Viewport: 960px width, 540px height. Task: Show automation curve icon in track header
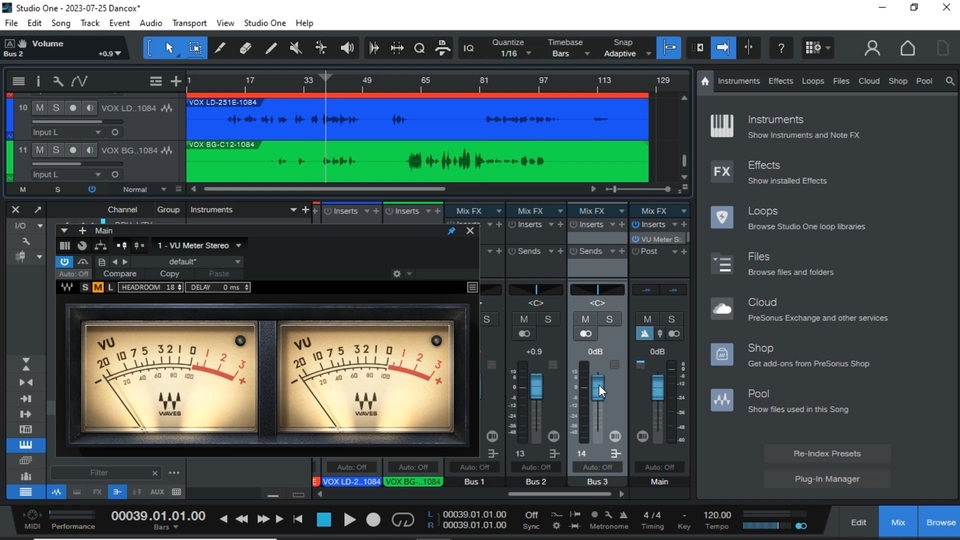(x=79, y=81)
